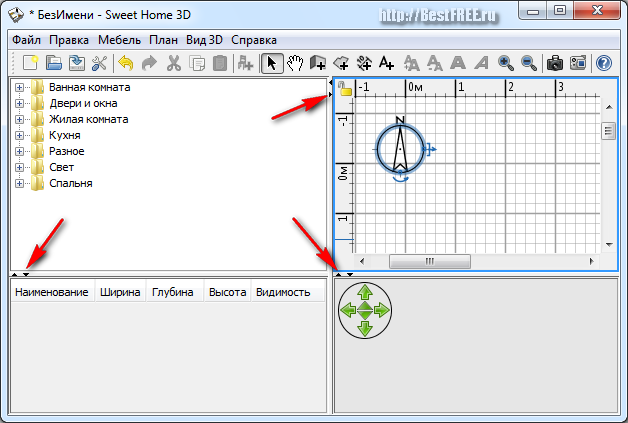Turn 3D view left with green arrow
This screenshot has width=628, height=423.
coord(348,310)
